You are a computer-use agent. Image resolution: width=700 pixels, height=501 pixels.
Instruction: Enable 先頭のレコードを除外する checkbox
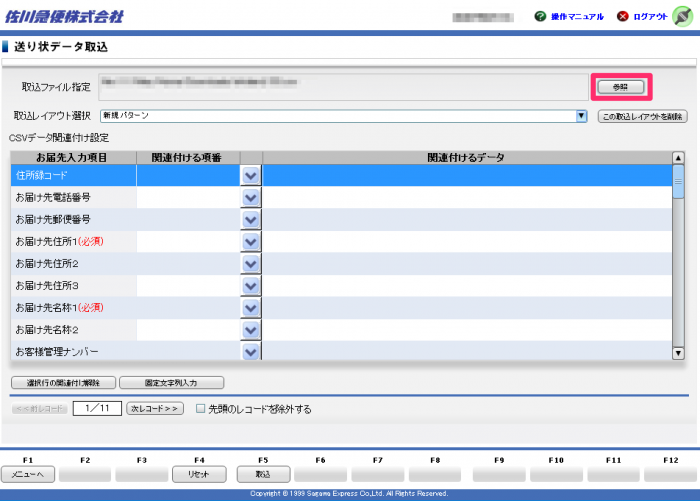coord(201,409)
